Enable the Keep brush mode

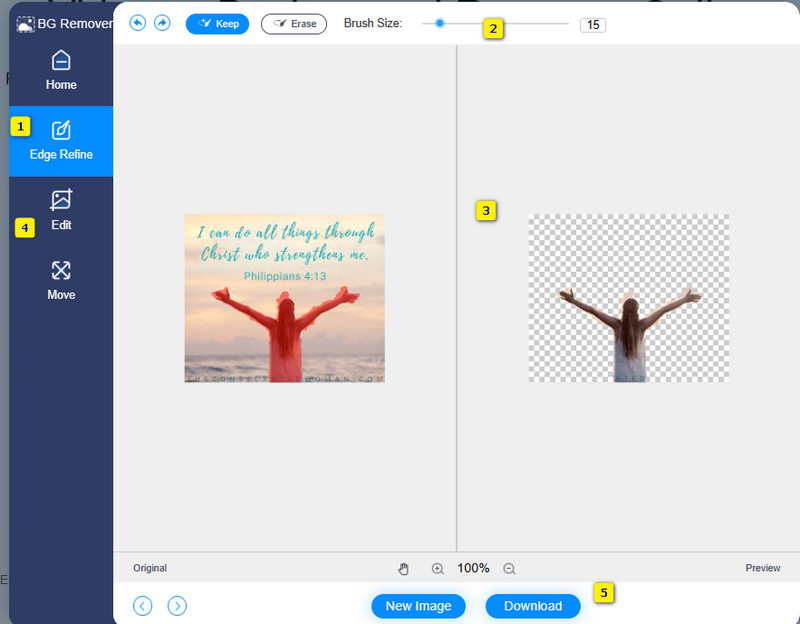(x=217, y=23)
